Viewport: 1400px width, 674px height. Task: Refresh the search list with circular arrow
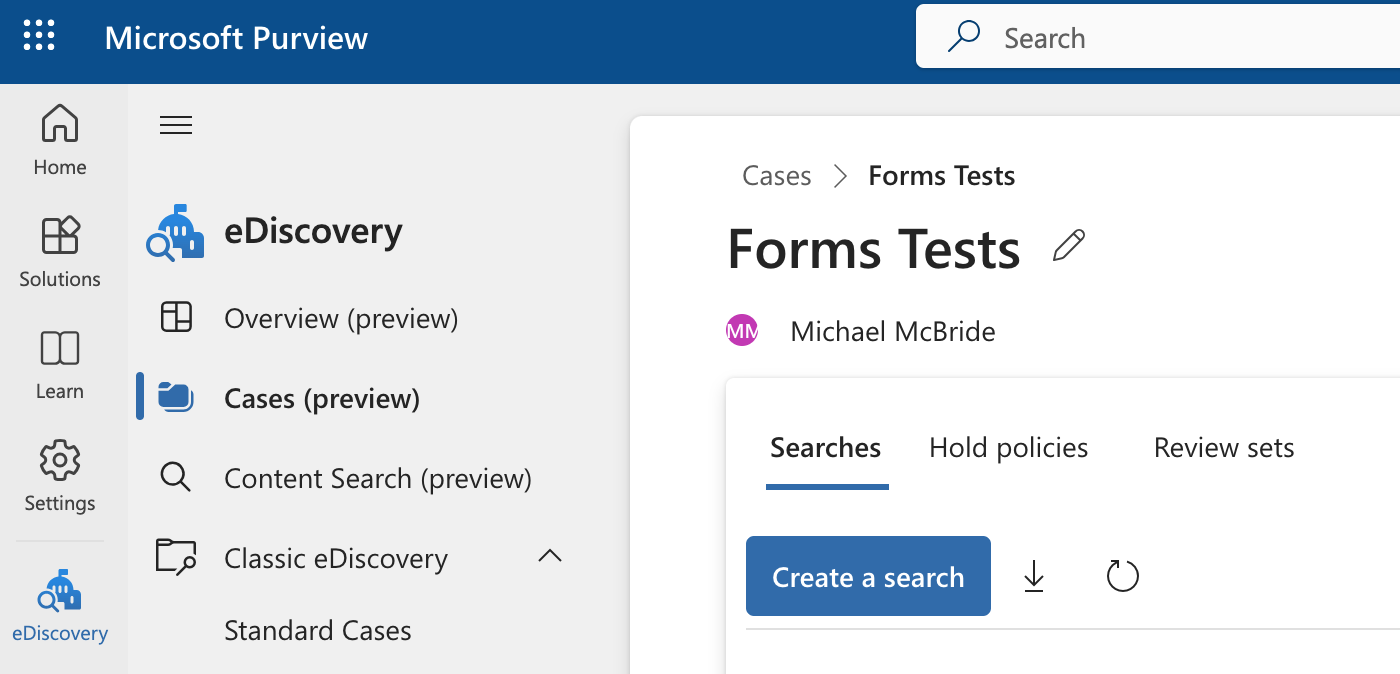click(1123, 576)
